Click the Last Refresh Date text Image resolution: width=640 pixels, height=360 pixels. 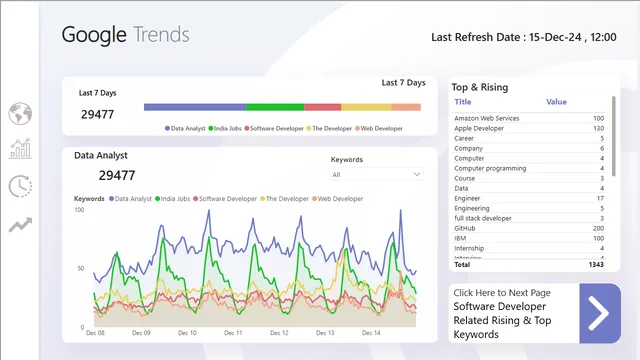(x=524, y=37)
